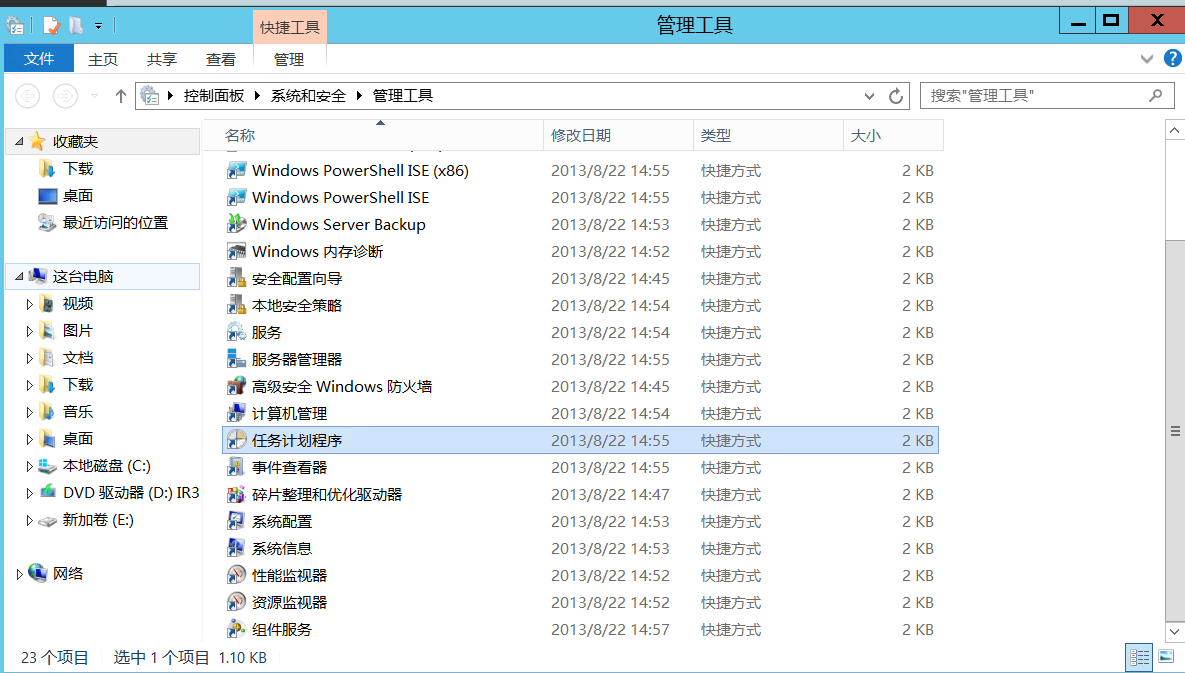This screenshot has width=1185, height=673.
Task: Expand the 视频 folder node
Action: click(x=29, y=304)
